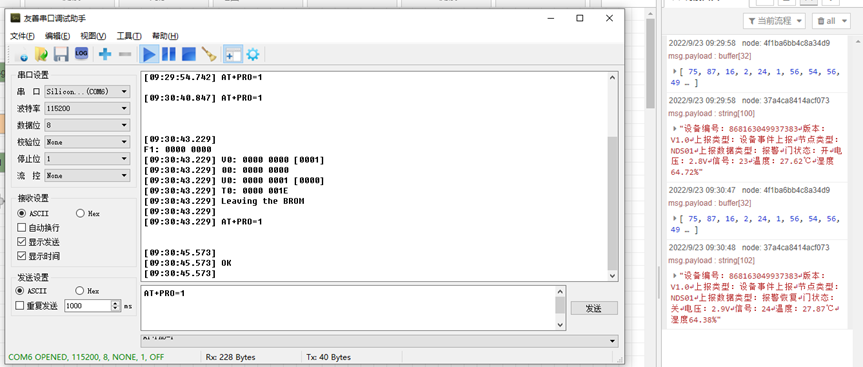
Task: Click the COM6 OPENED status bar text
Action: point(86,357)
